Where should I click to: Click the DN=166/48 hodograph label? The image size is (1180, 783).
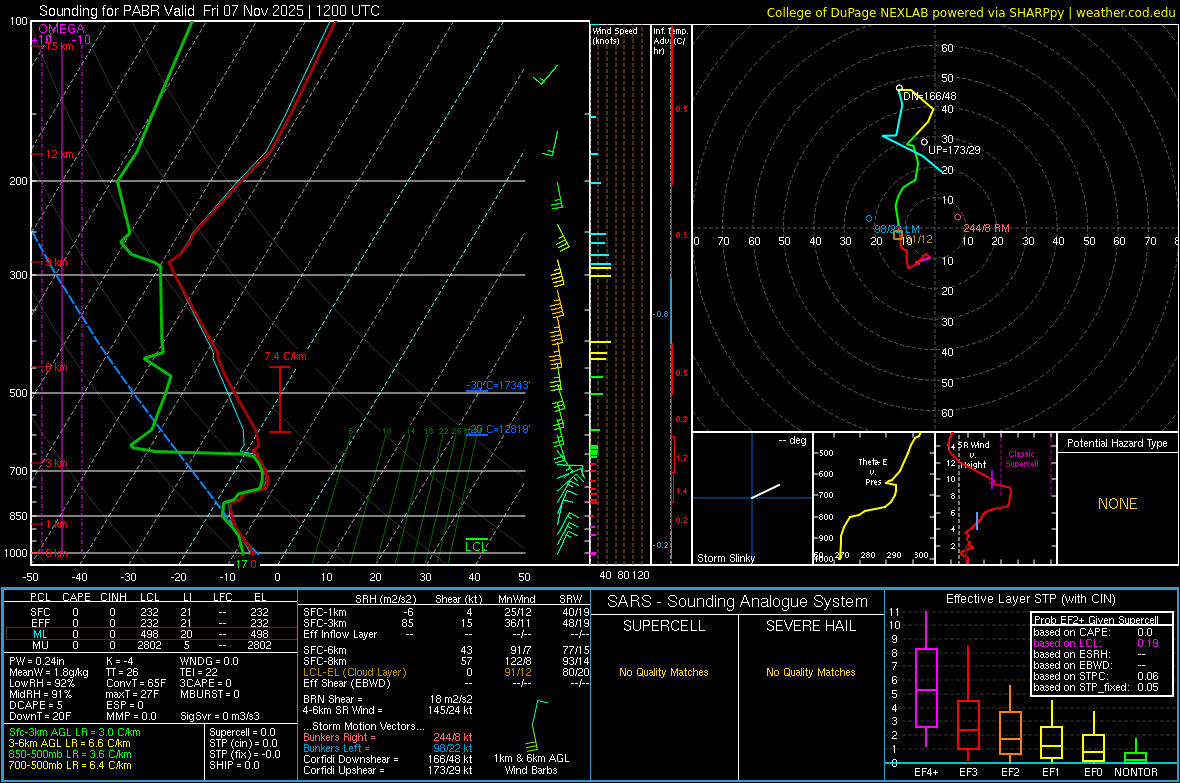click(929, 96)
